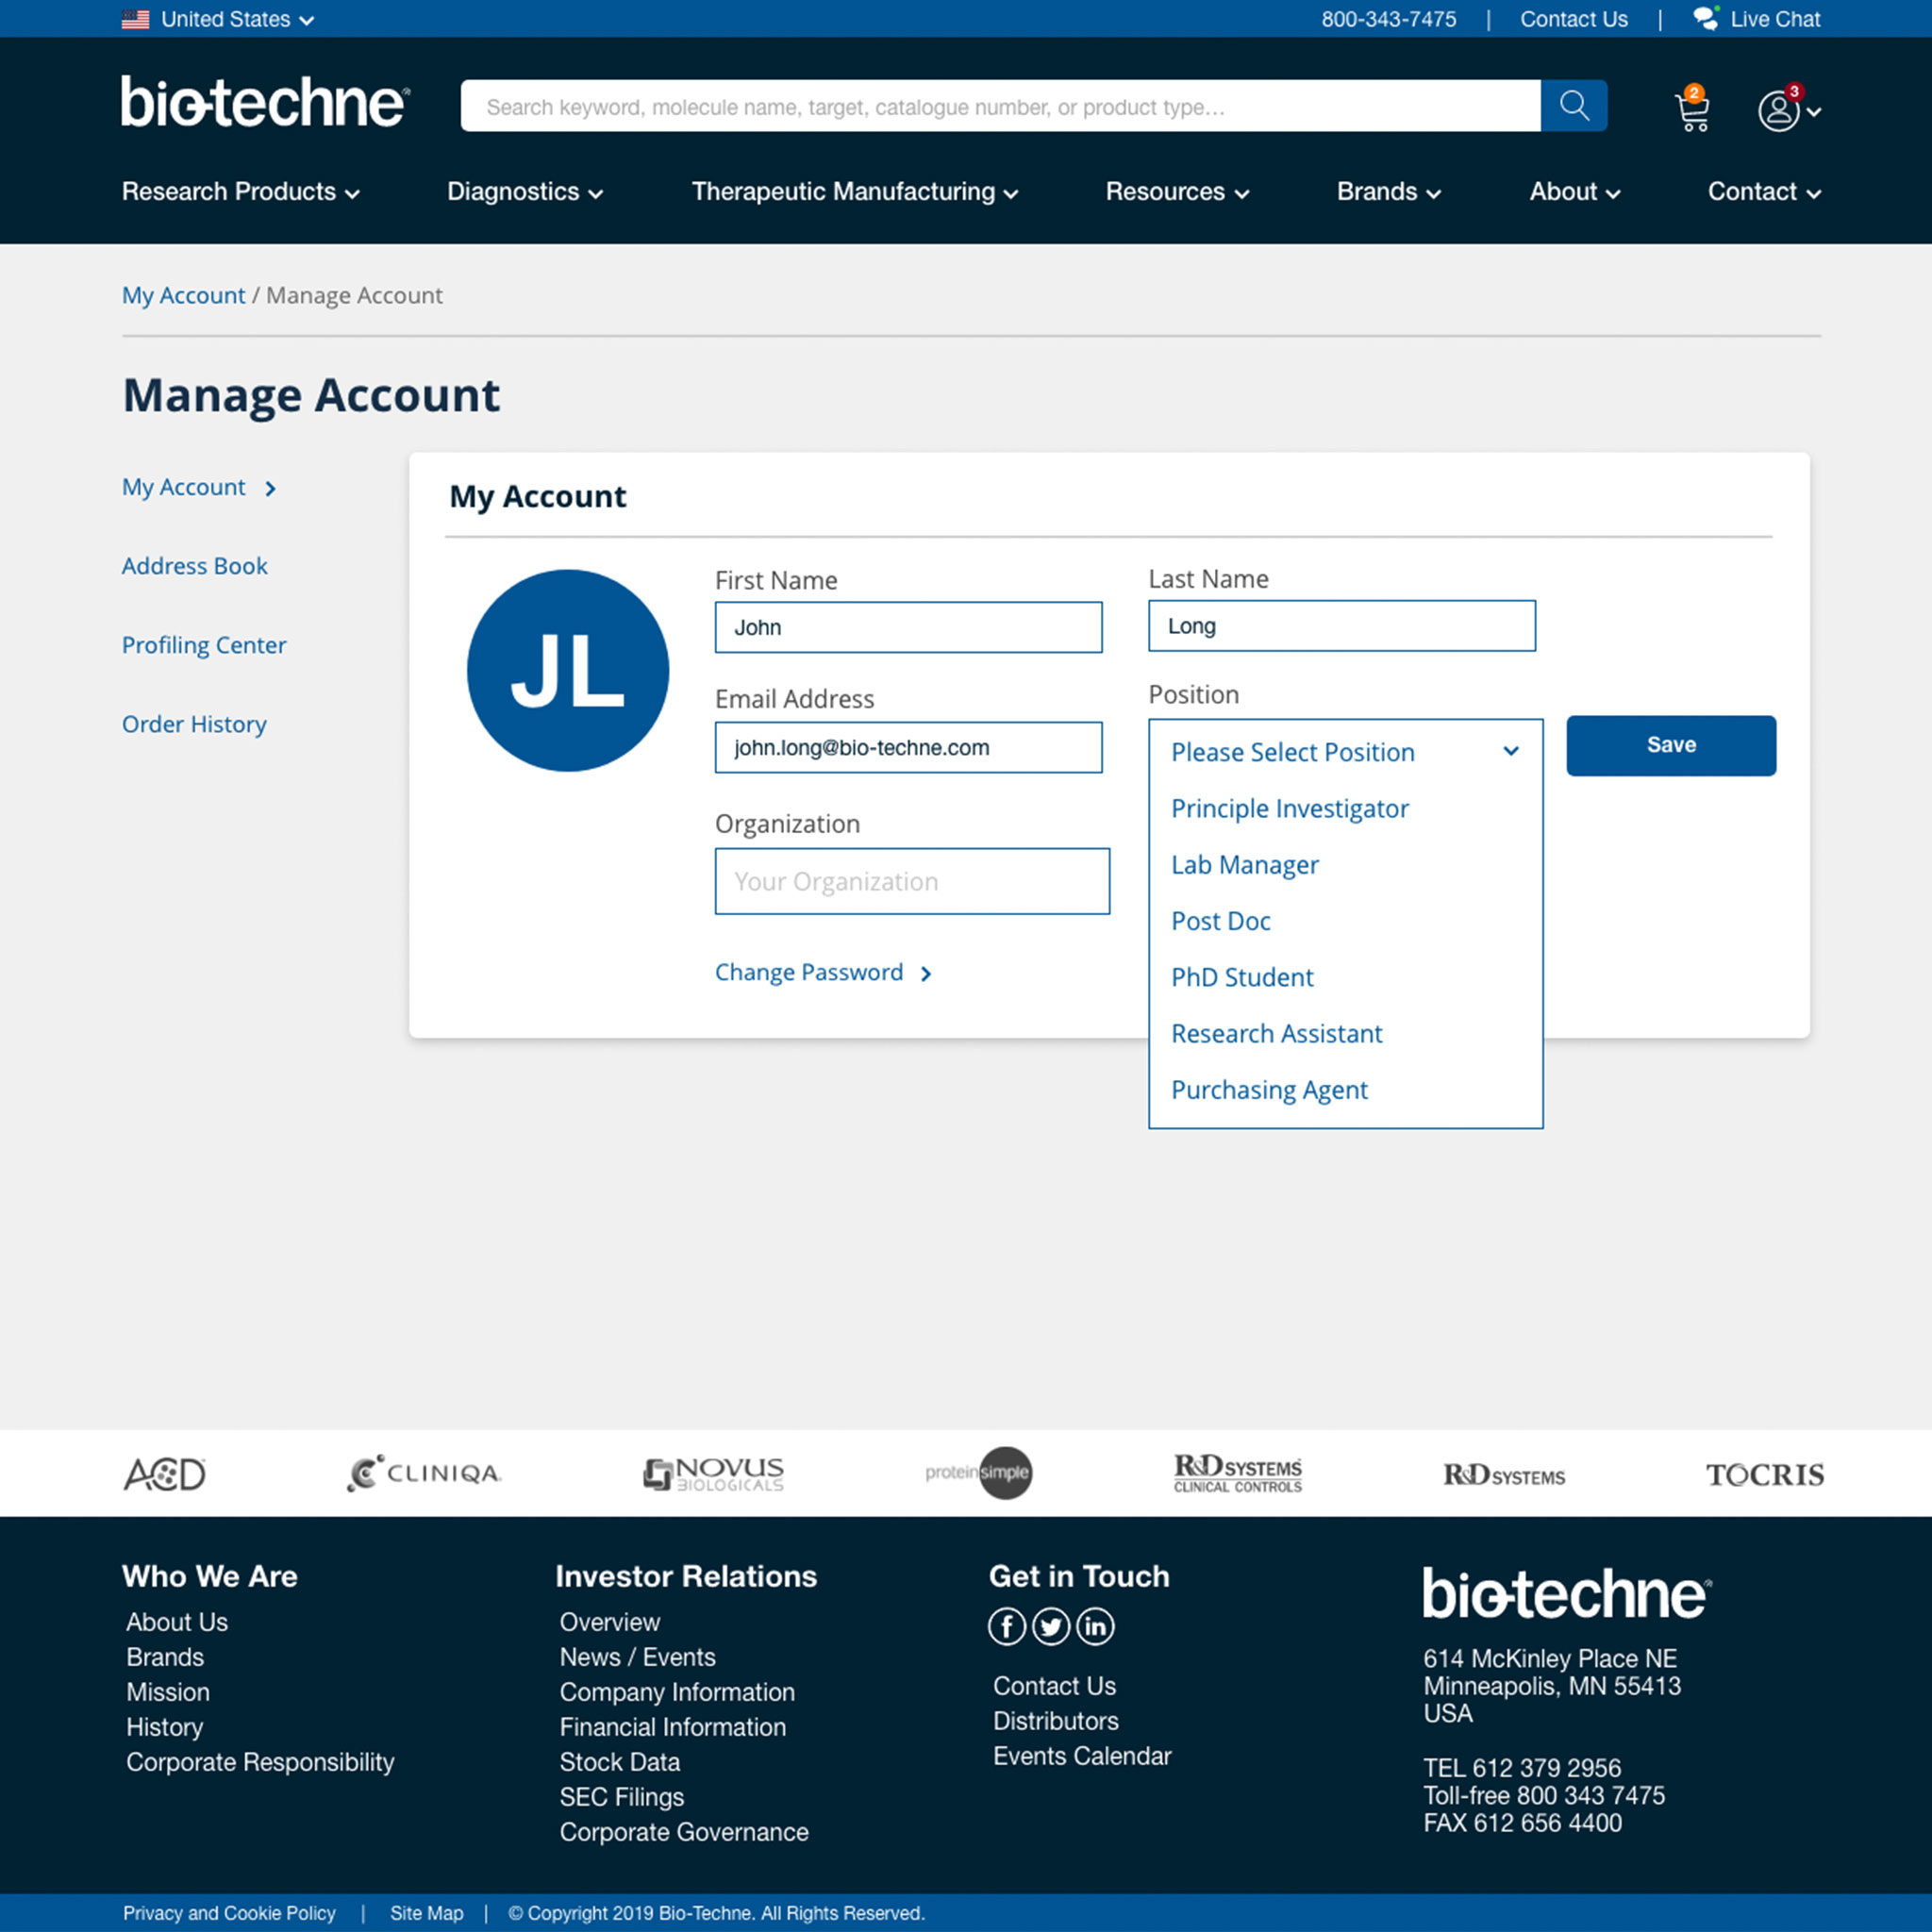Click the Novus Biologicals logo
The width and height of the screenshot is (1932, 1932).
pyautogui.click(x=713, y=1474)
